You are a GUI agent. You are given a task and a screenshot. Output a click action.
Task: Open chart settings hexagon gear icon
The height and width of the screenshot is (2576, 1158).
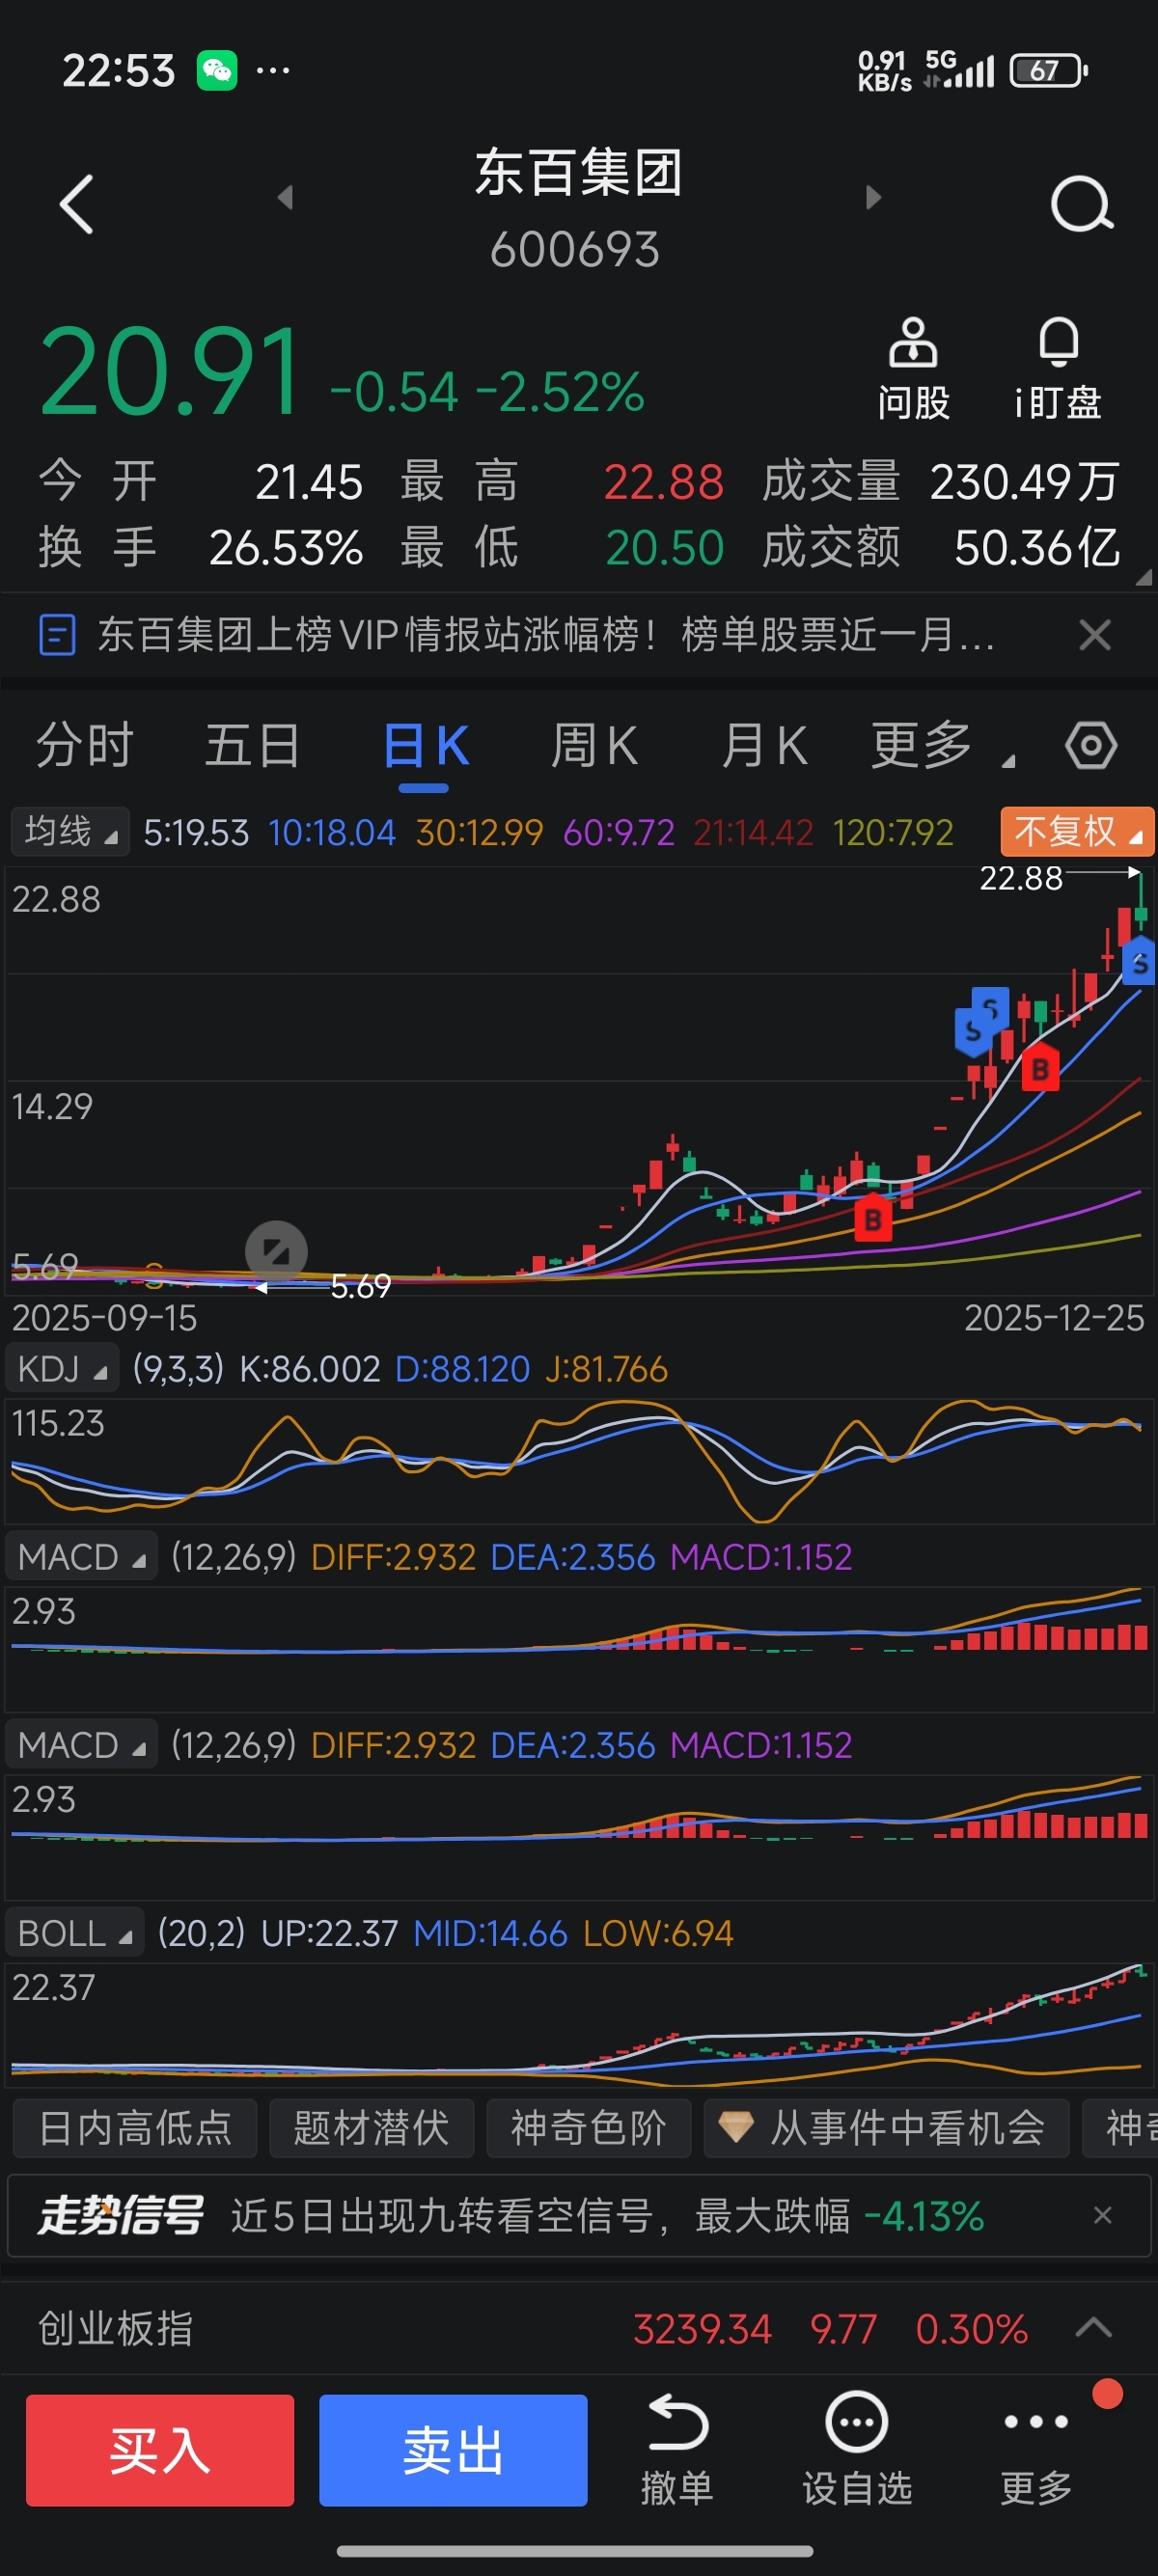click(1090, 745)
